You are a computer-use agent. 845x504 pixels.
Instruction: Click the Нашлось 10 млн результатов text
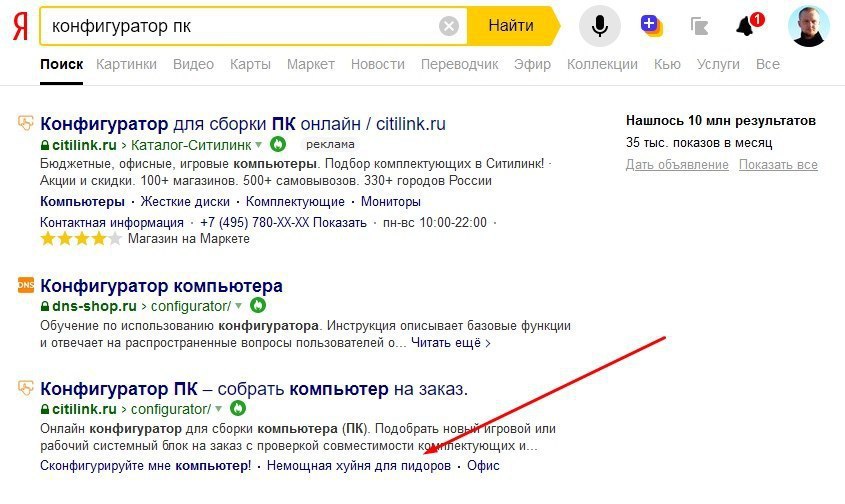pyautogui.click(x=721, y=121)
